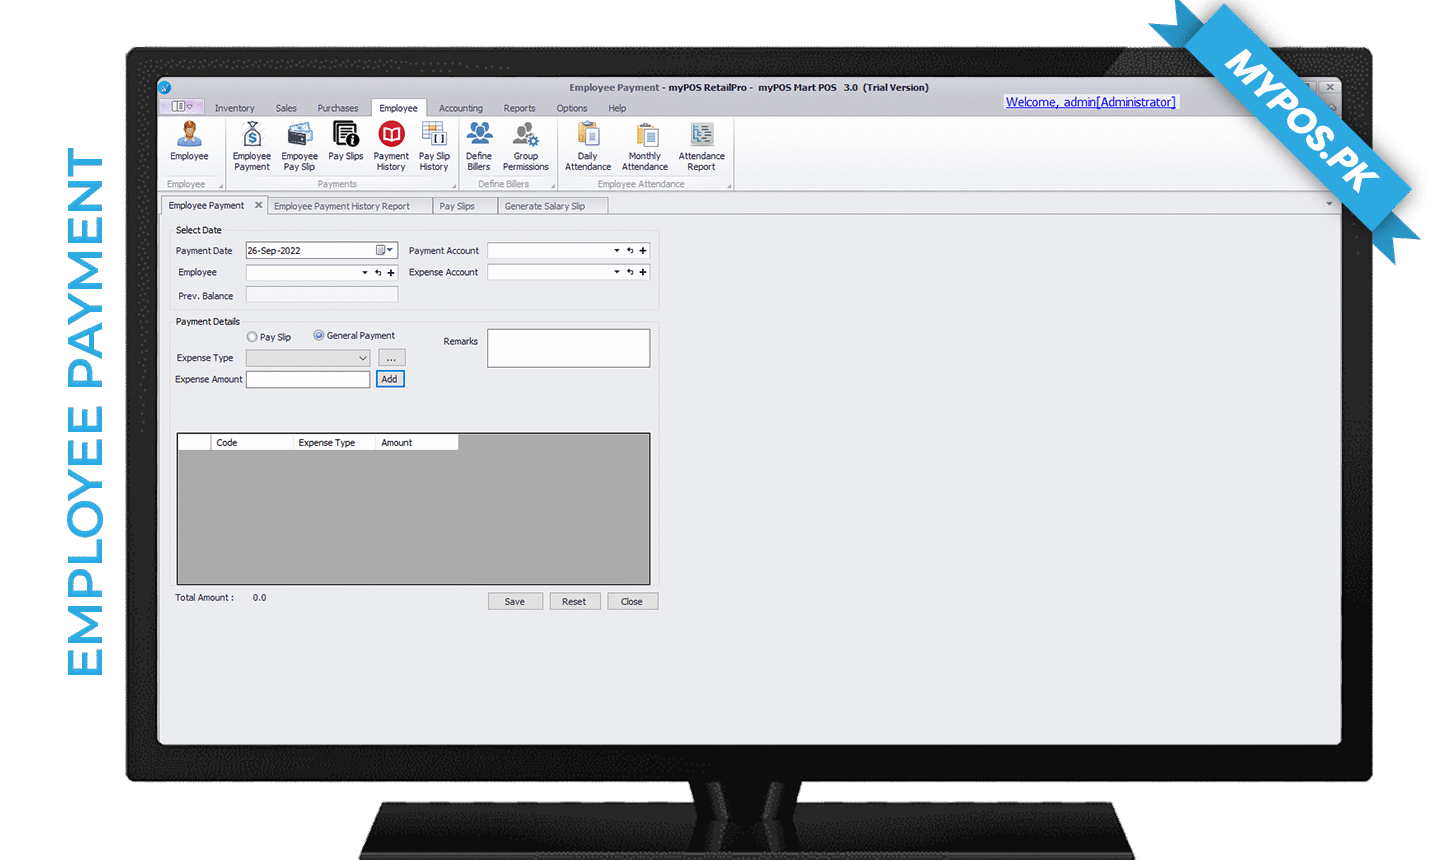Open Pay Slips from the ribbon

tap(346, 142)
